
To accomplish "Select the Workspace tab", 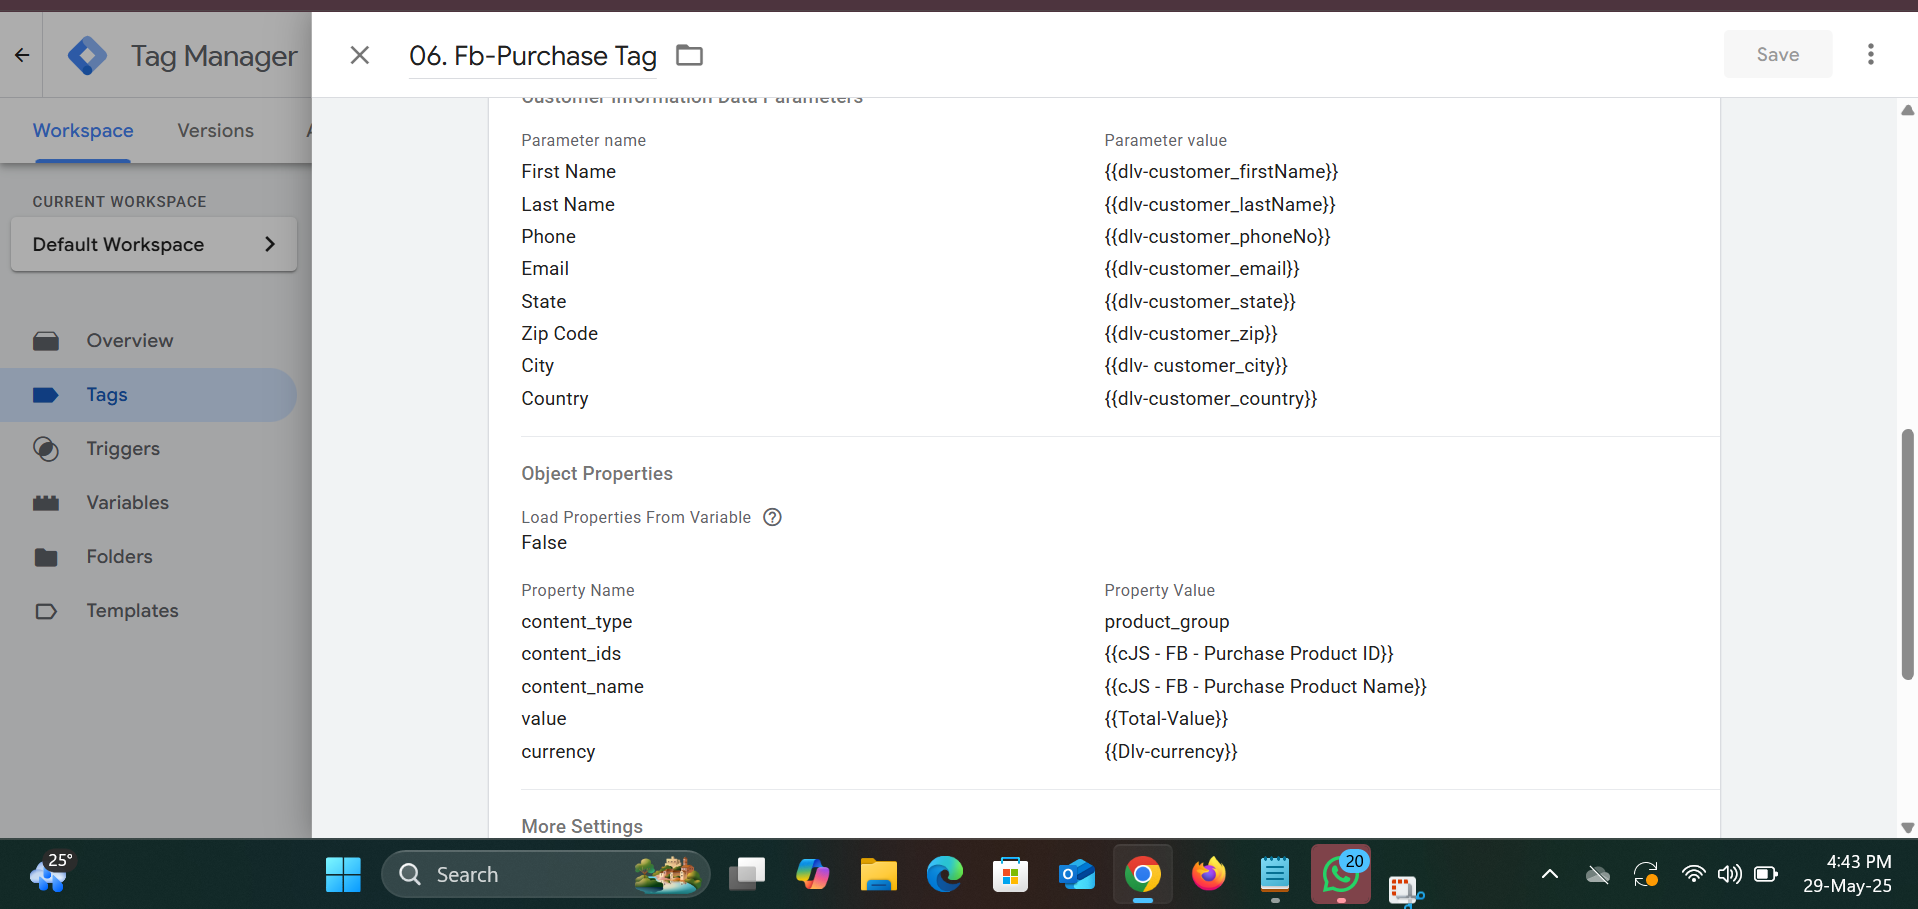I will pos(83,131).
